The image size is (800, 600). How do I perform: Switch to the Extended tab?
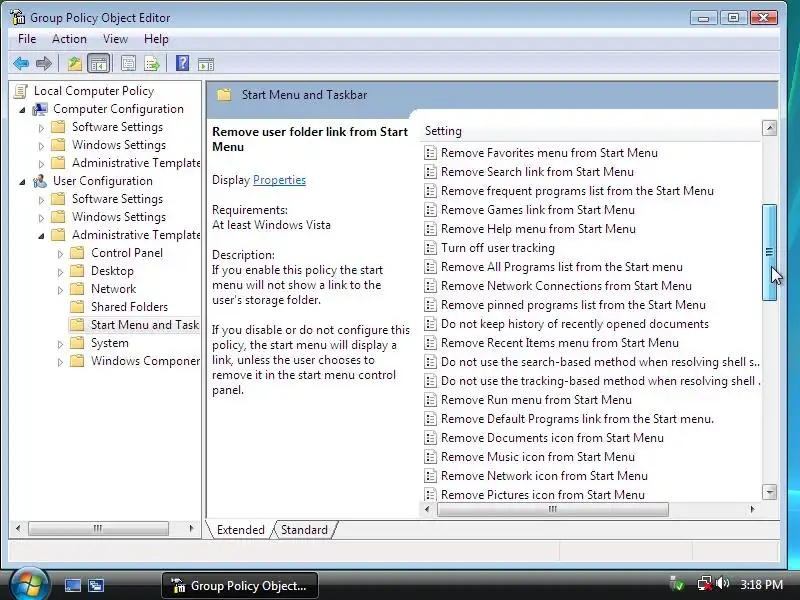[240, 530]
